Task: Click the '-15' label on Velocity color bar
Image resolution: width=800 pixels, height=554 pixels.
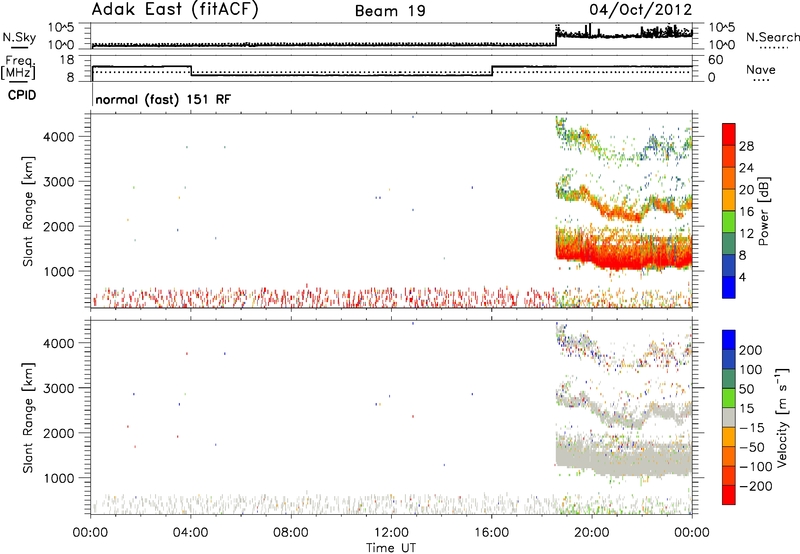Action: tap(751, 428)
